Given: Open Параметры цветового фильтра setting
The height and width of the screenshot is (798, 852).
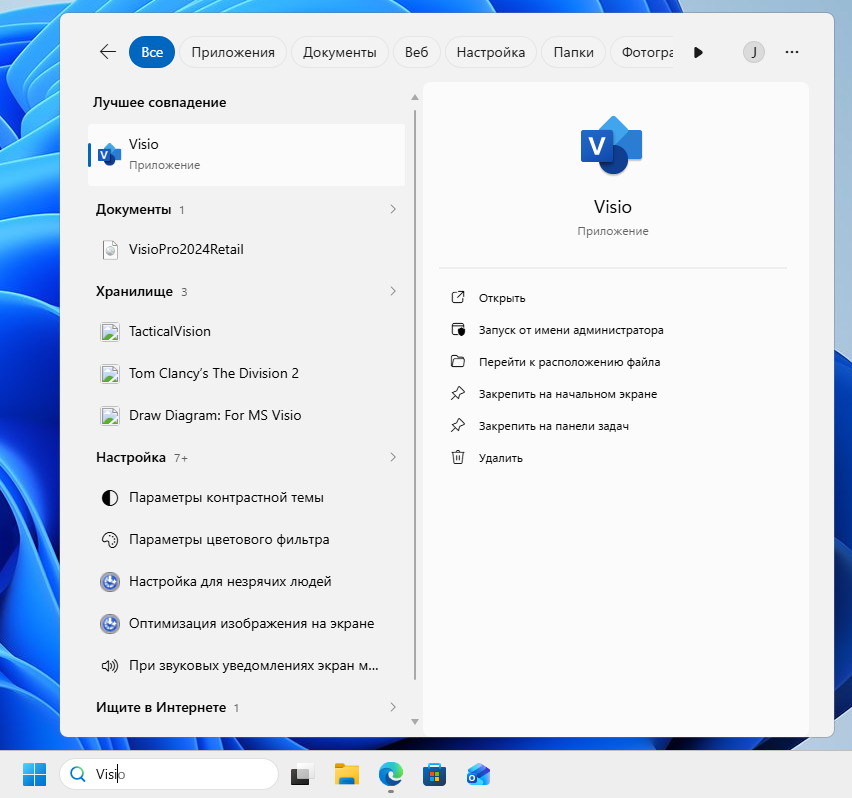Looking at the screenshot, I should point(247,539).
